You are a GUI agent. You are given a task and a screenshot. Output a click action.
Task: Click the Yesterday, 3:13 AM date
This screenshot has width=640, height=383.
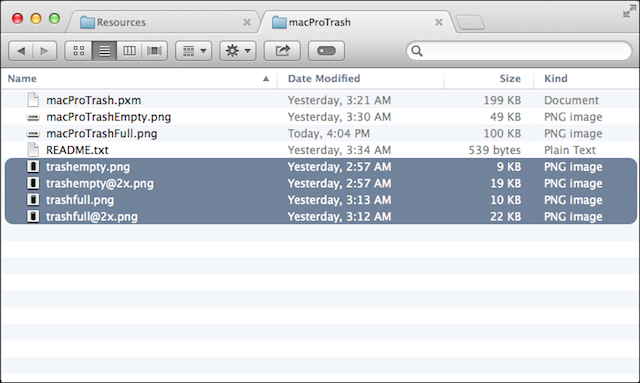(339, 200)
